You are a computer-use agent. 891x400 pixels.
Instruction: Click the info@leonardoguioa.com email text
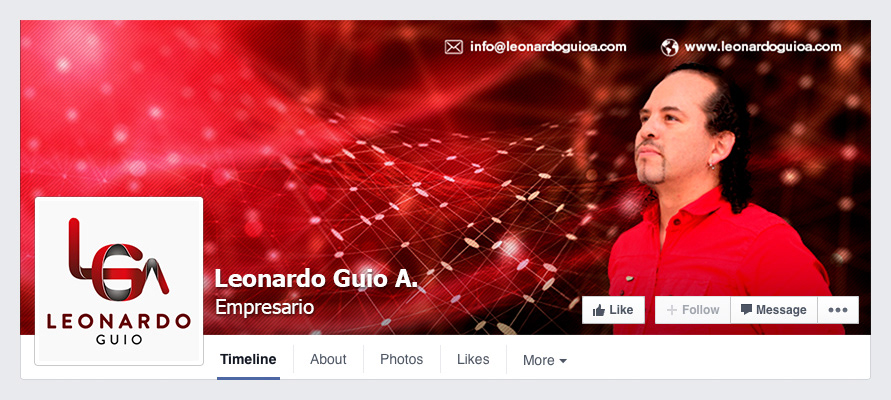[548, 47]
